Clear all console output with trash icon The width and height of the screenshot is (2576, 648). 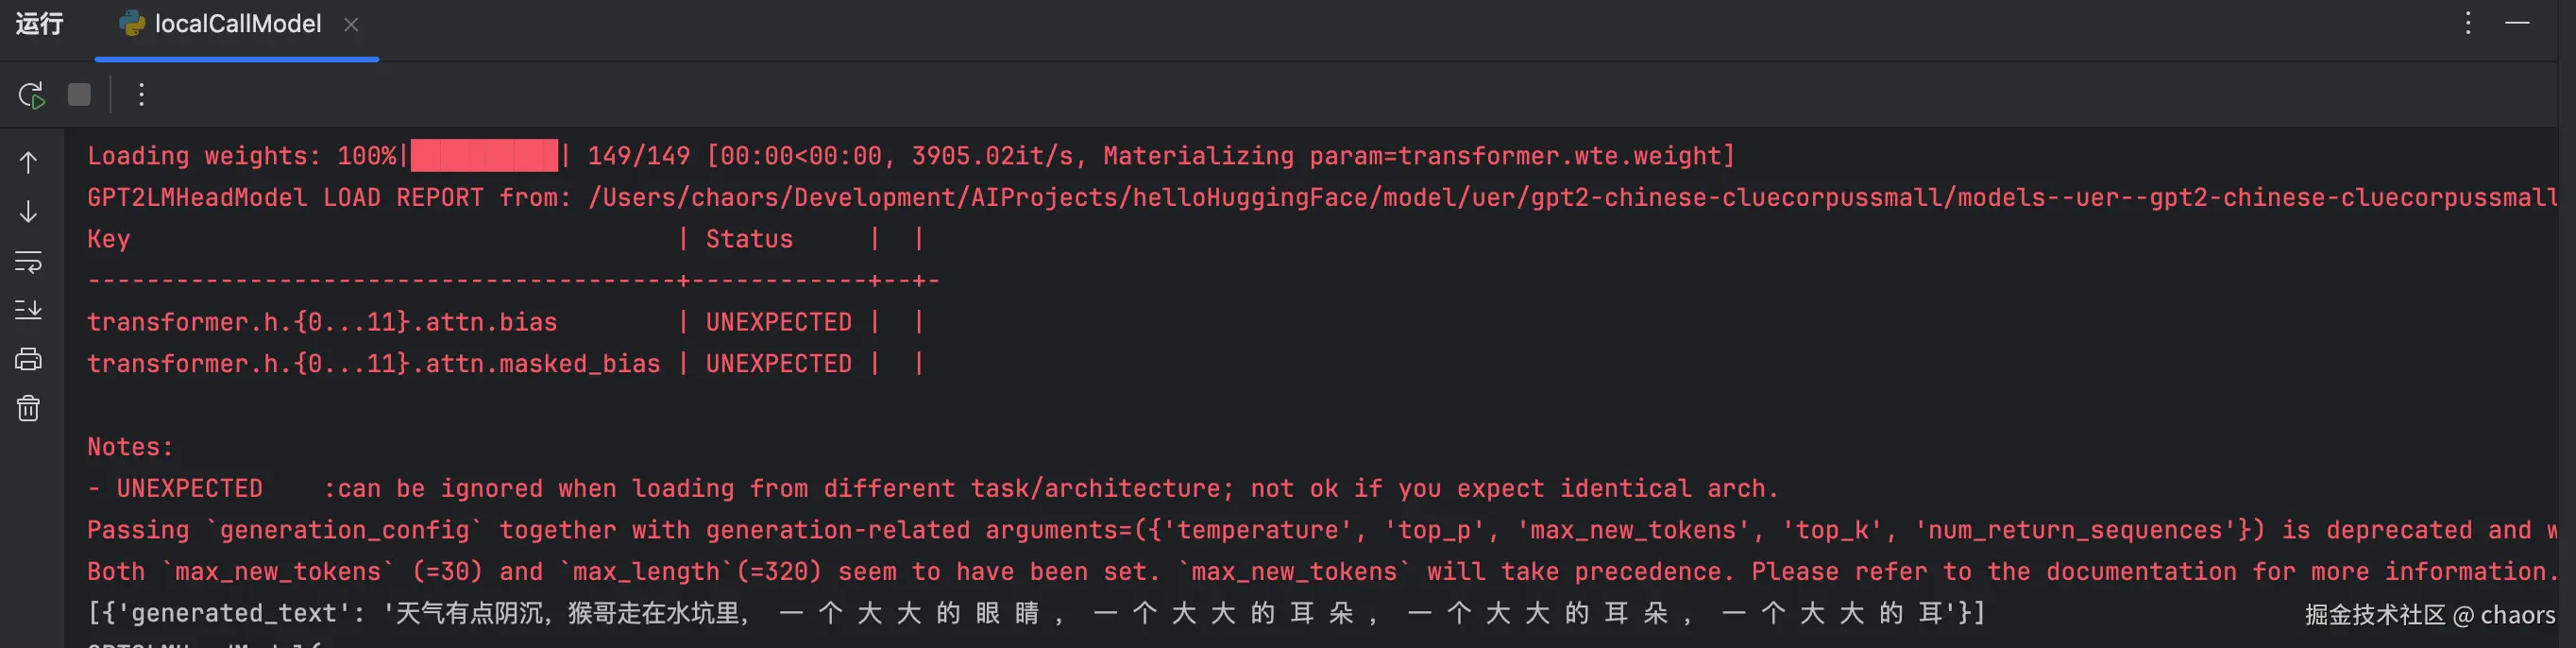tap(28, 408)
